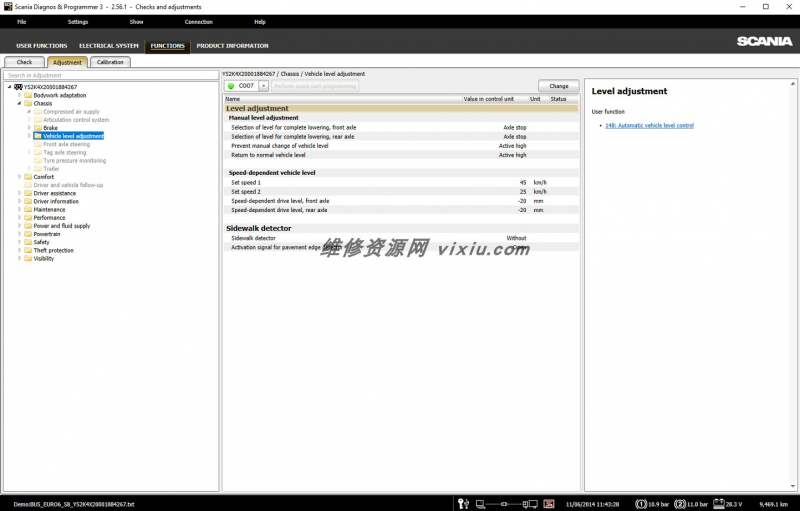Click the circuit 1 air pressure icon
Image resolution: width=800 pixels, height=511 pixels.
(x=641, y=504)
